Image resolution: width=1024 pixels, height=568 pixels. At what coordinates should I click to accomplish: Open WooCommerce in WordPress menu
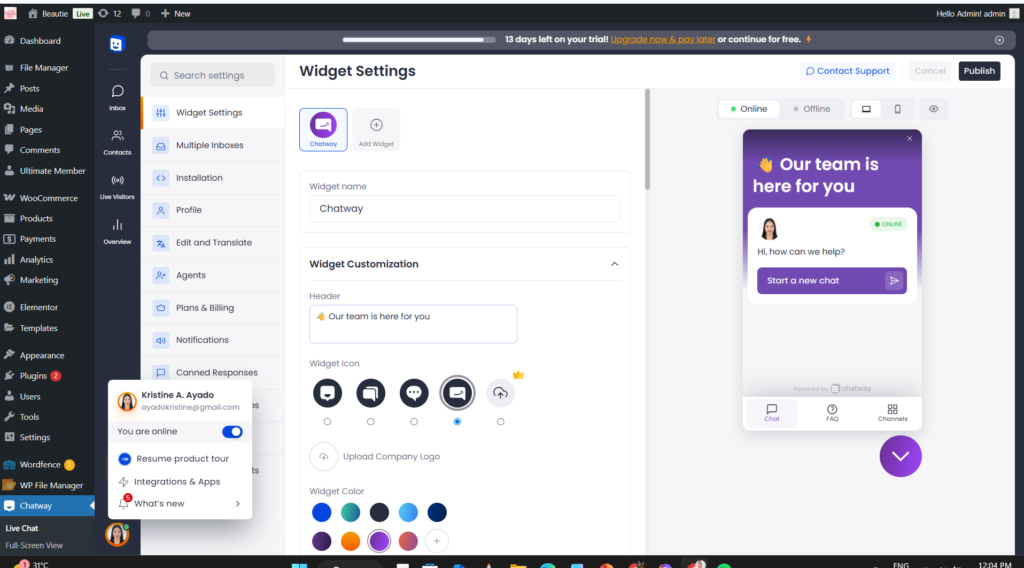tap(49, 198)
